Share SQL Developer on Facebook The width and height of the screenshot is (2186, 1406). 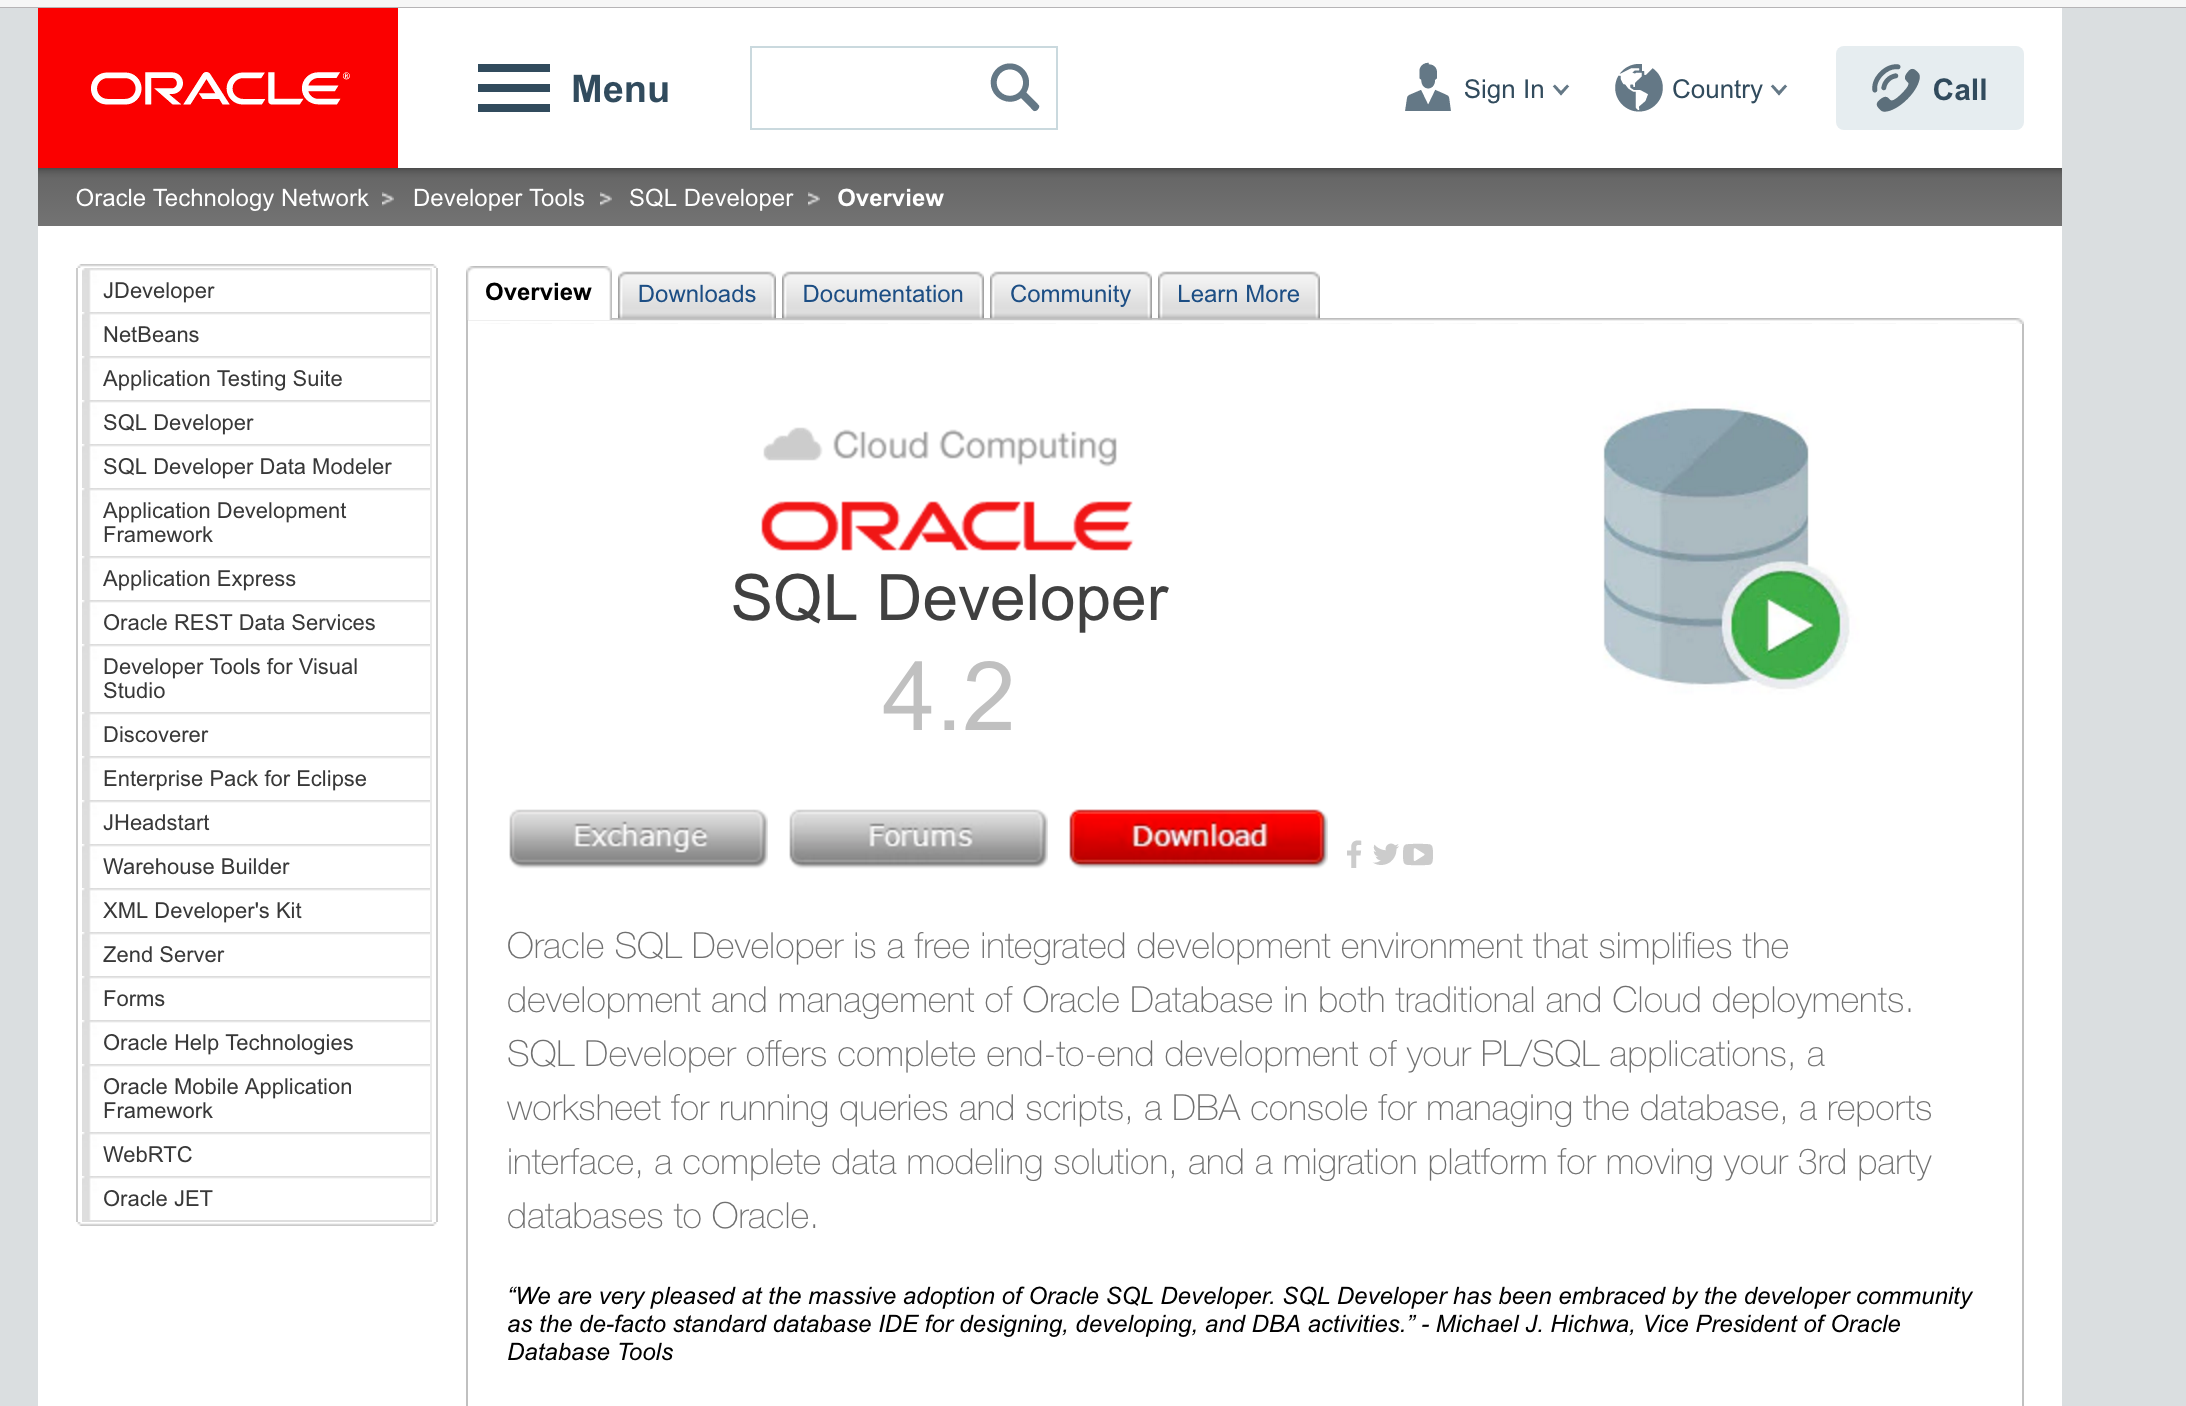tap(1353, 855)
